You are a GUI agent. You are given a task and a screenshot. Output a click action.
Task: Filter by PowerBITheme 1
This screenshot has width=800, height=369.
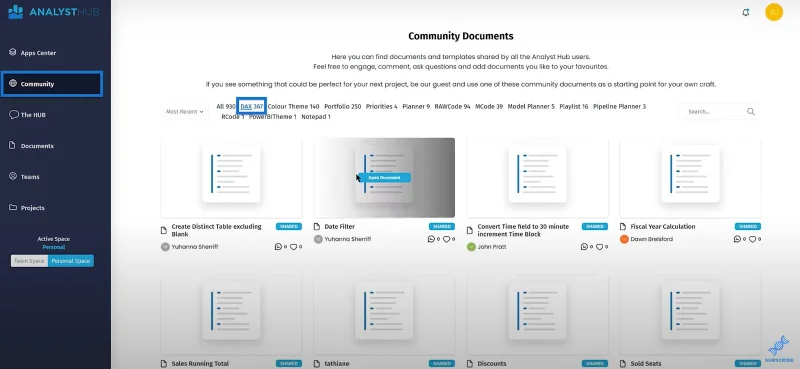(272, 116)
